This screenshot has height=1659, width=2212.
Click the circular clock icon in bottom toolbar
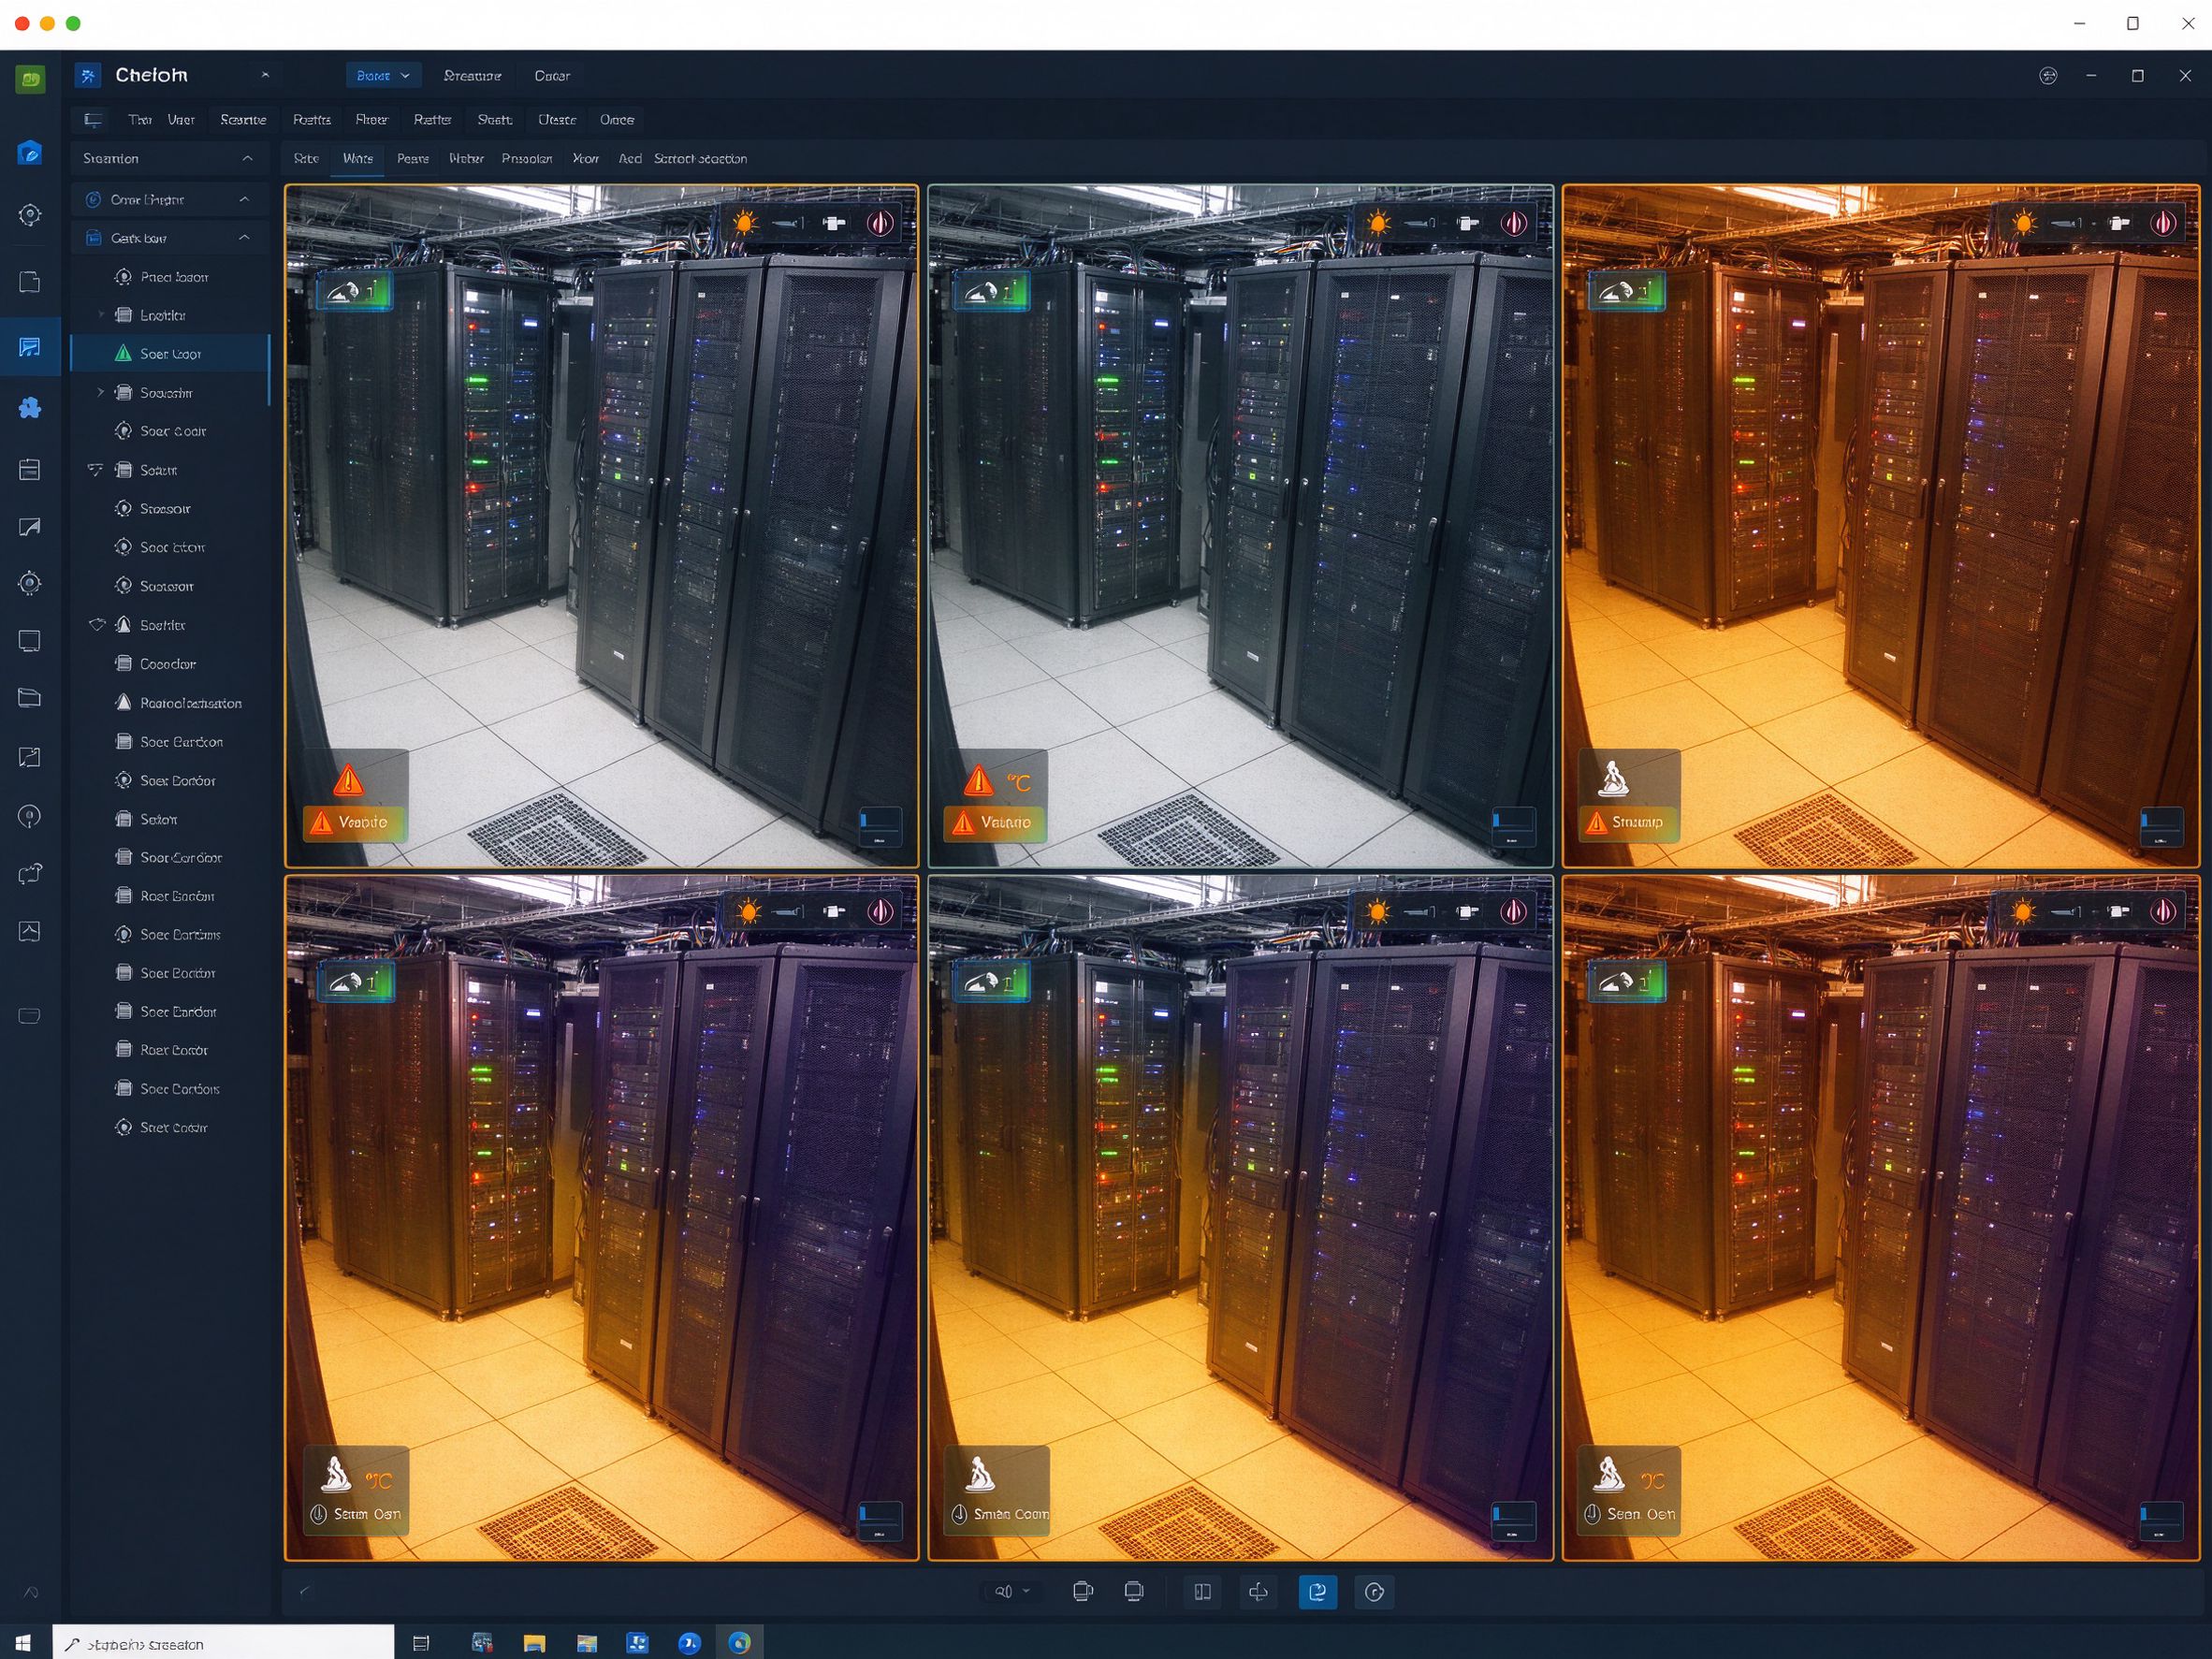[x=1374, y=1591]
